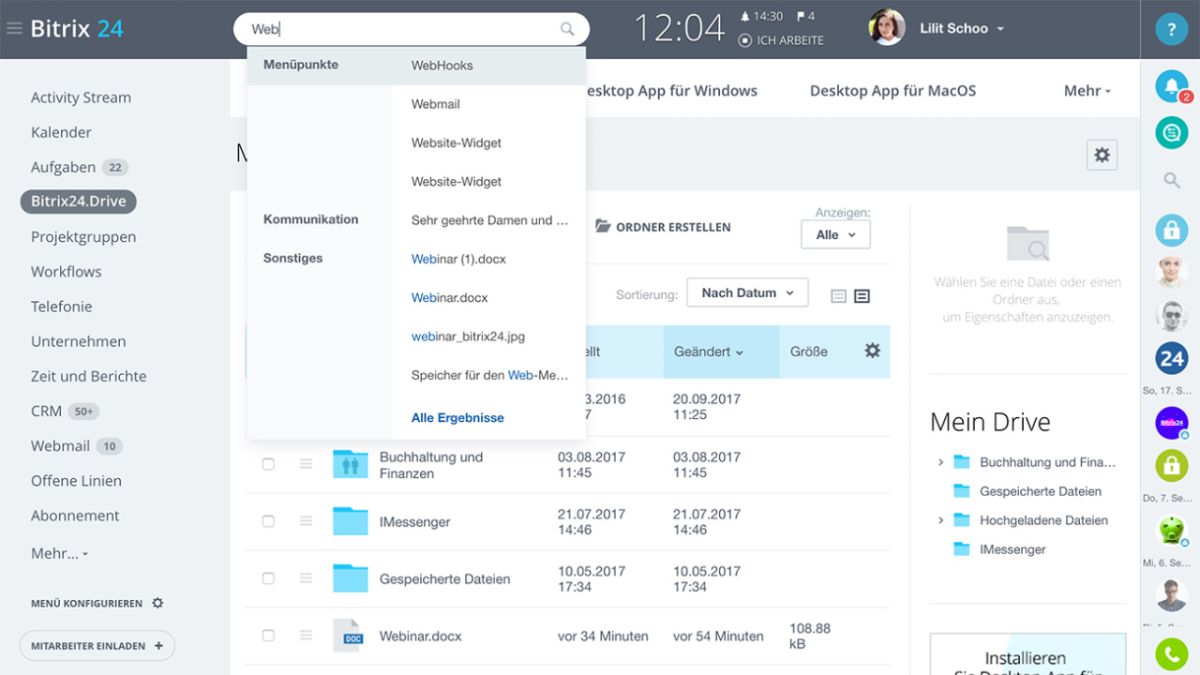Open the green chat messenger icon

tap(1171, 132)
